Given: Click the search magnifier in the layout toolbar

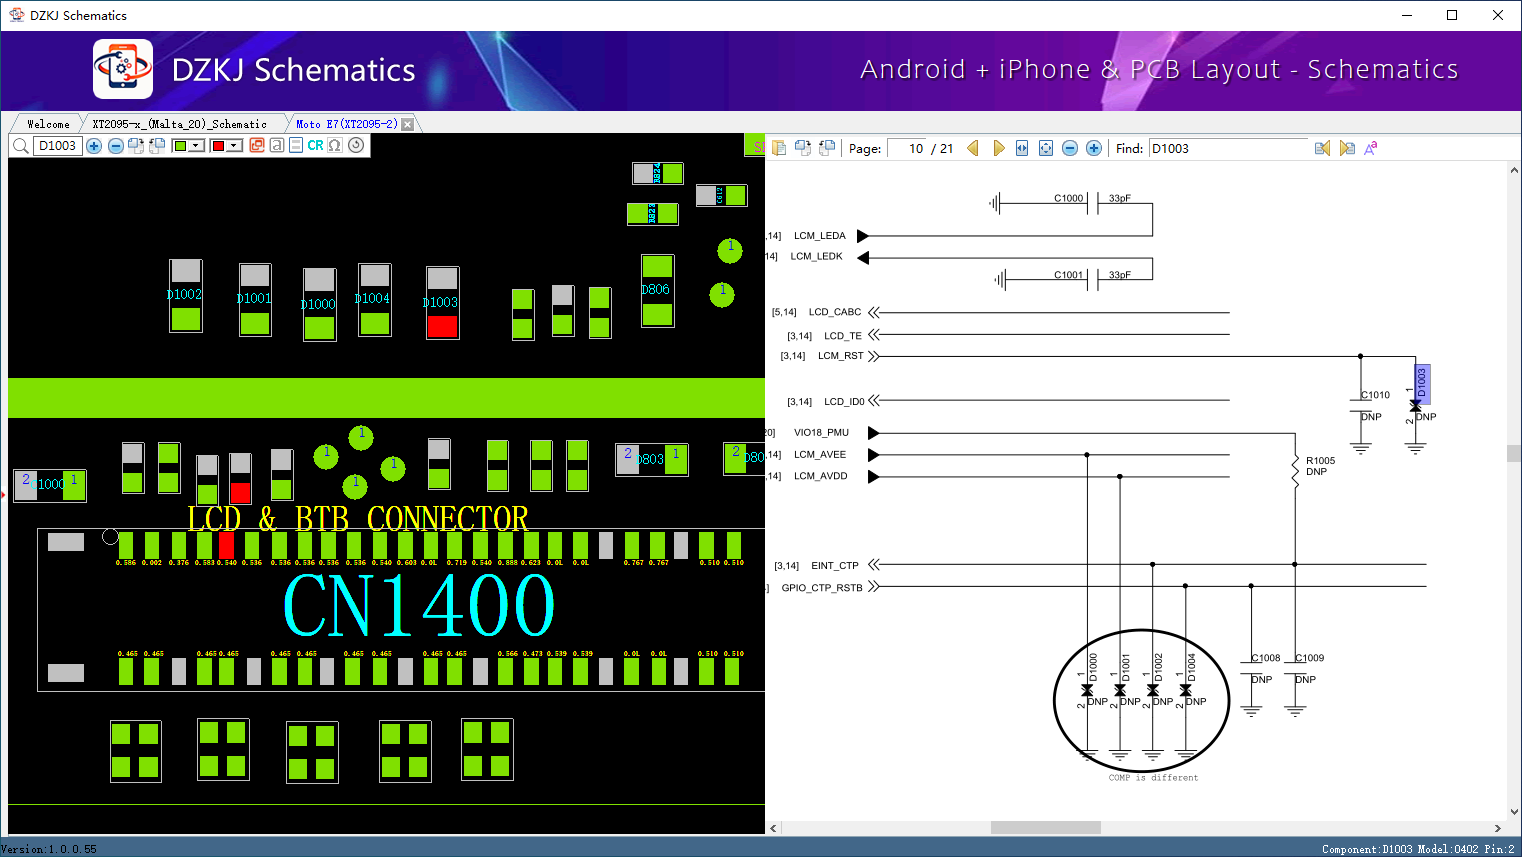Looking at the screenshot, I should point(20,146).
